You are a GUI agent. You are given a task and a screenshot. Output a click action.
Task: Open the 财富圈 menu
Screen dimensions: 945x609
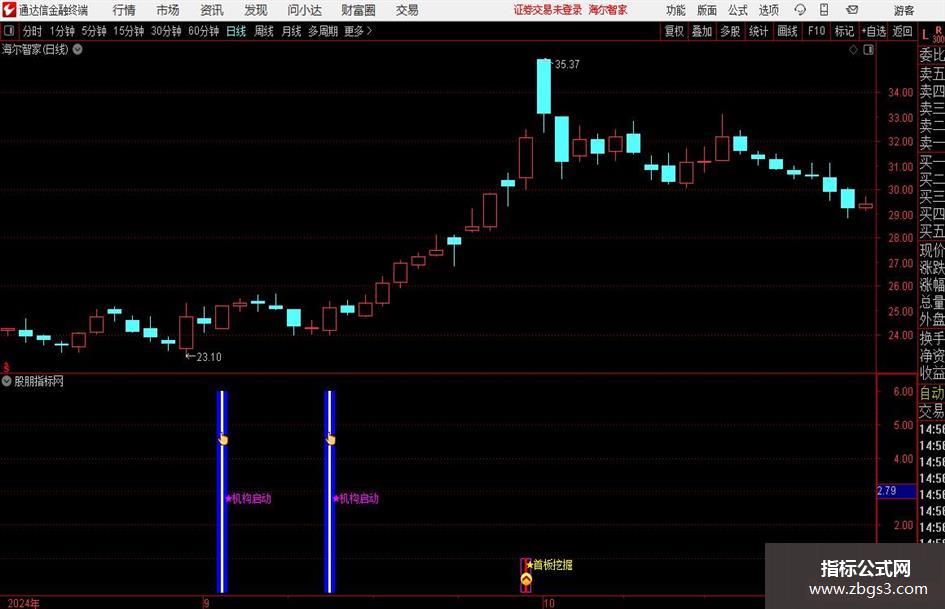click(x=358, y=10)
